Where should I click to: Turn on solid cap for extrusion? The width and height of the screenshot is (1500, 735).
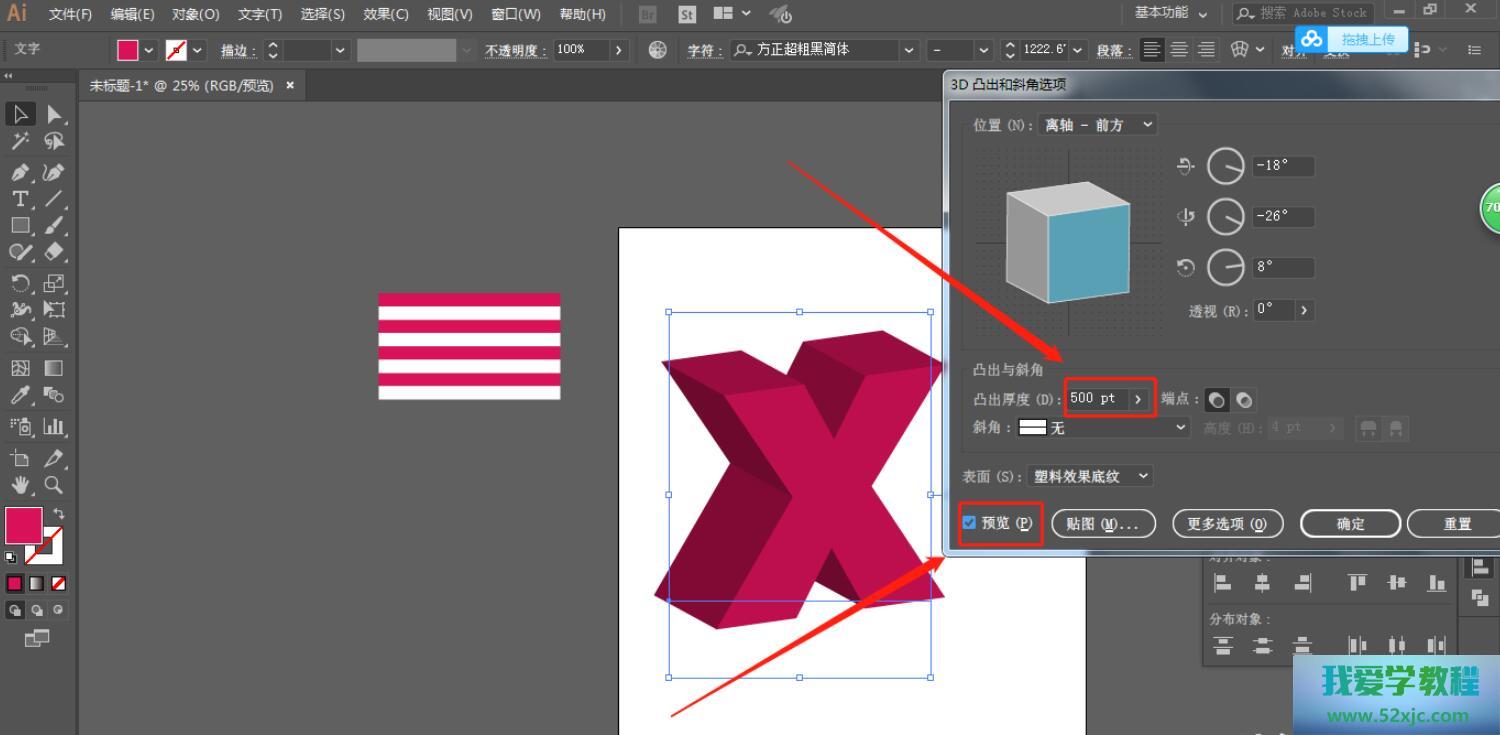[1216, 400]
